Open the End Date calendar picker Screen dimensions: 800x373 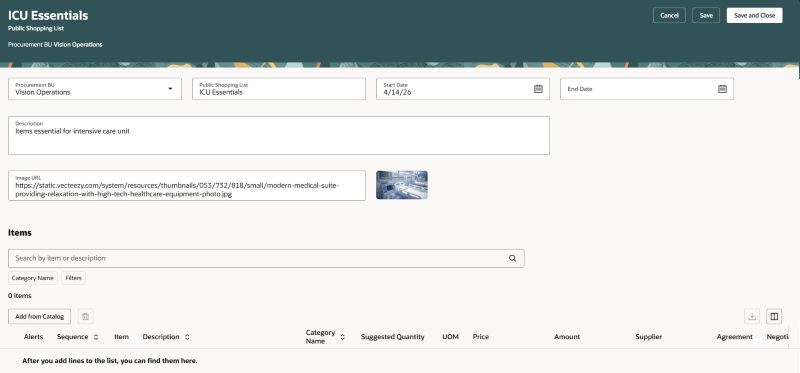click(x=722, y=89)
